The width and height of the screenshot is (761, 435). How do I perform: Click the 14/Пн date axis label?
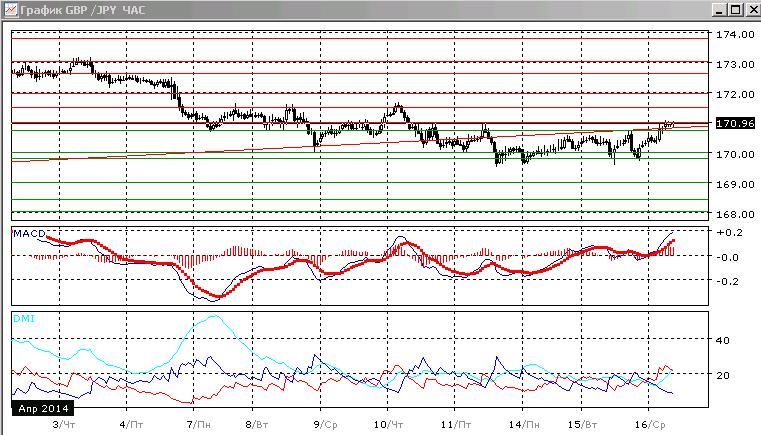[524, 425]
